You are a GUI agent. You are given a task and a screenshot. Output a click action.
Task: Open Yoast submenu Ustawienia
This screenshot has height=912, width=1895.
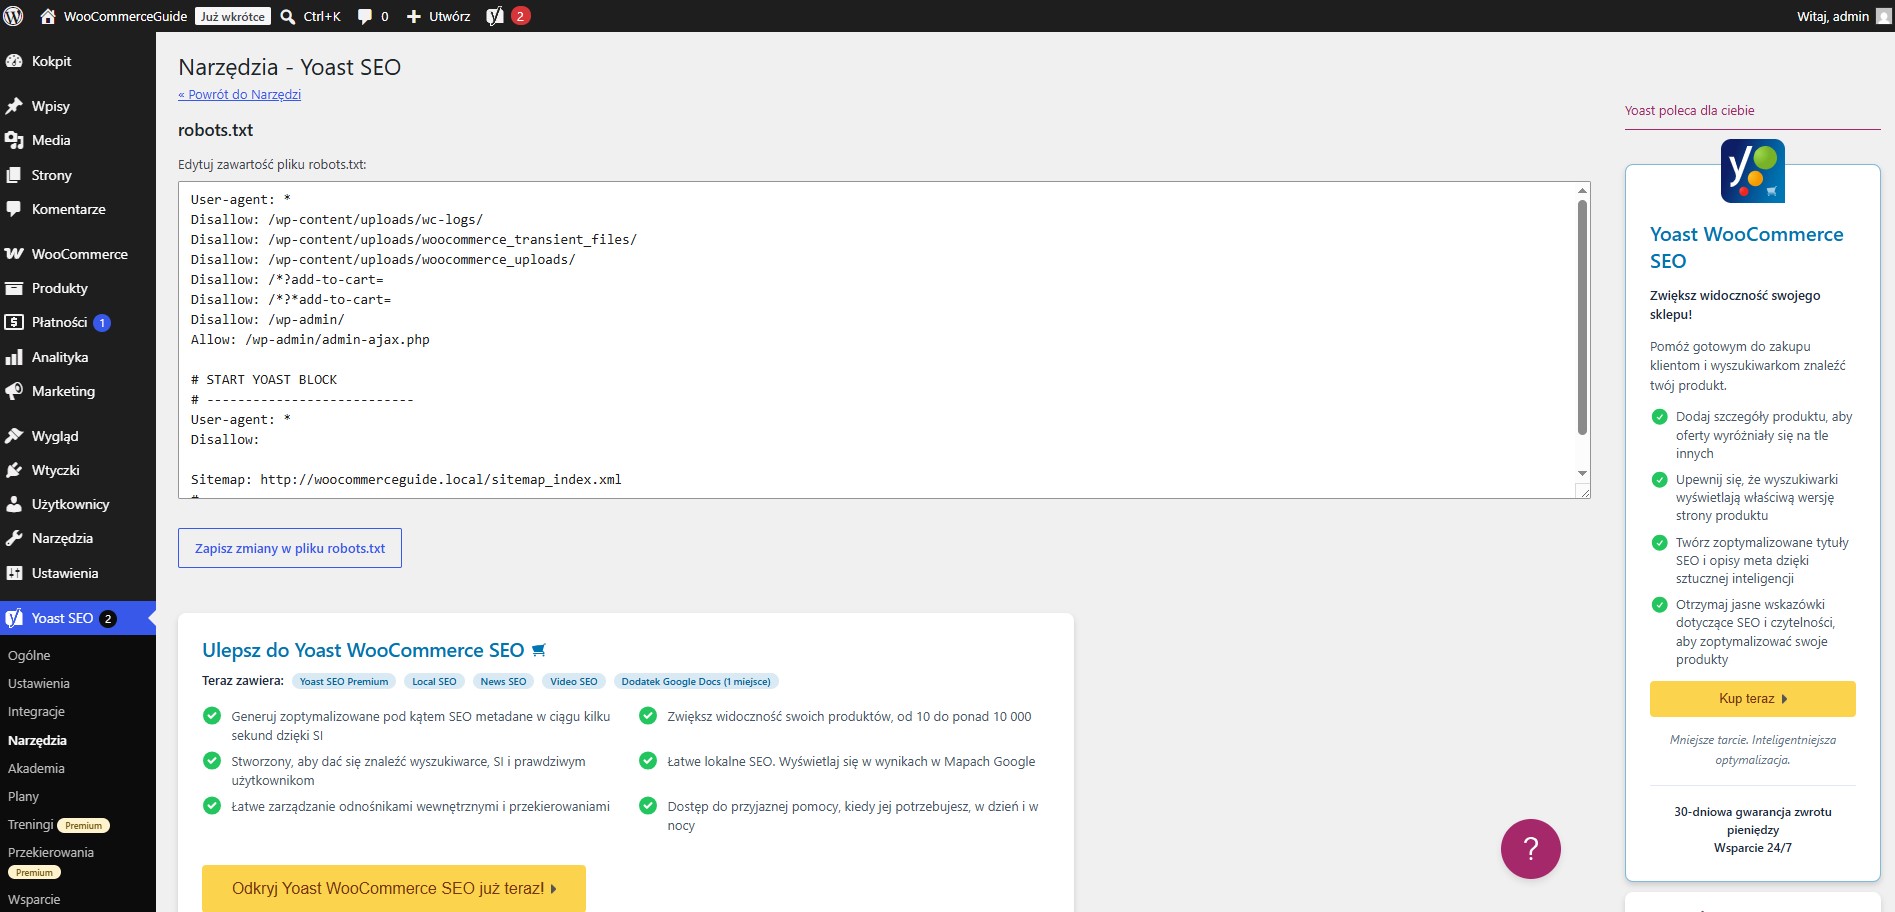point(39,683)
